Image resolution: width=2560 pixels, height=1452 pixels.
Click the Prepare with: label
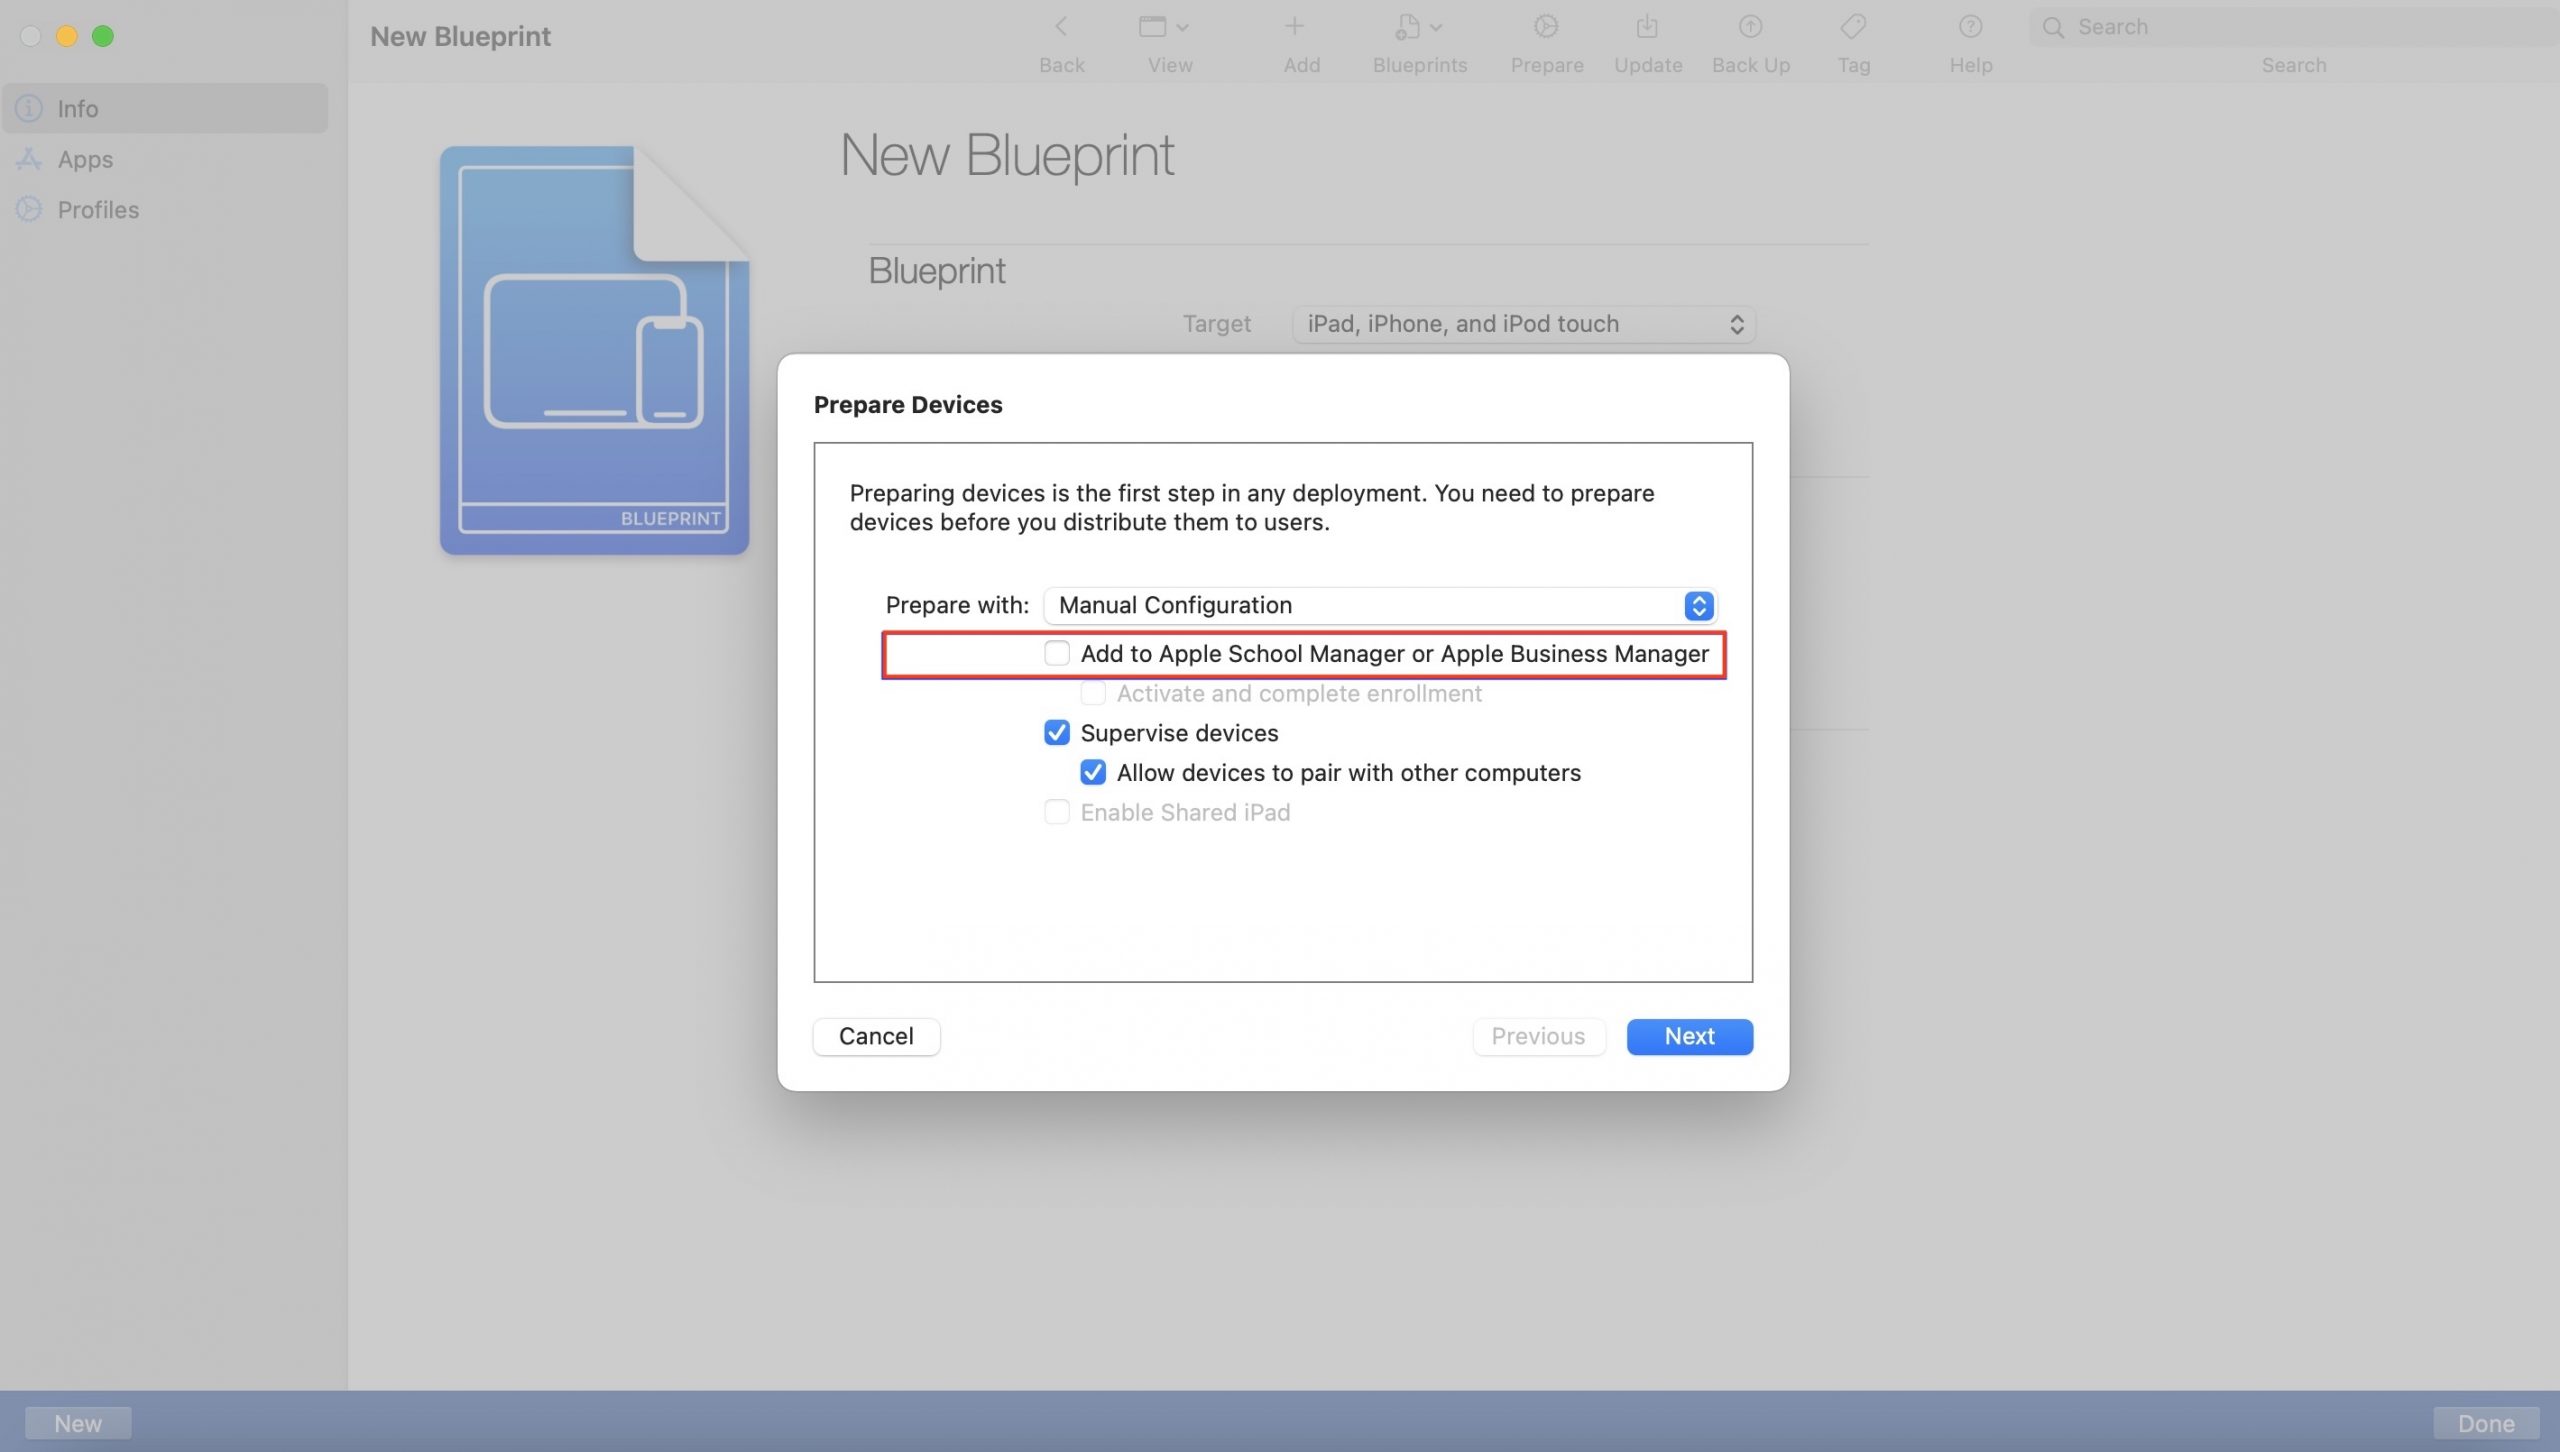956,605
